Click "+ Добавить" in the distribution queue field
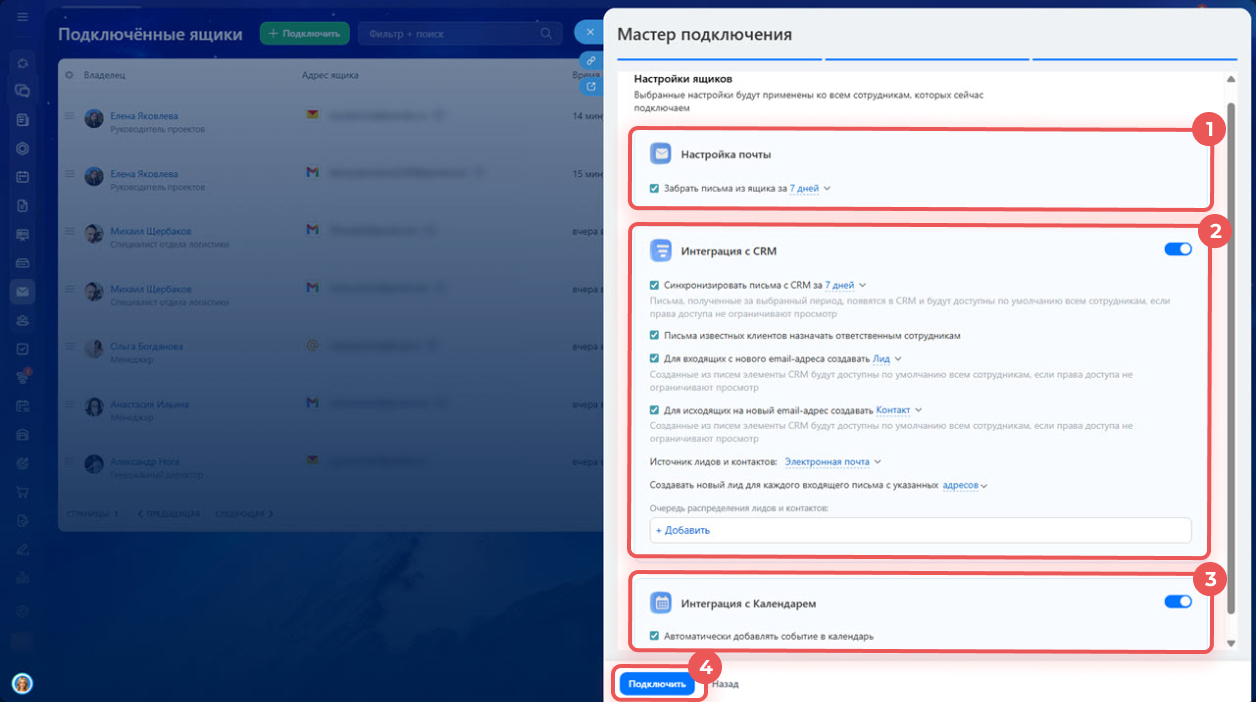 click(683, 530)
